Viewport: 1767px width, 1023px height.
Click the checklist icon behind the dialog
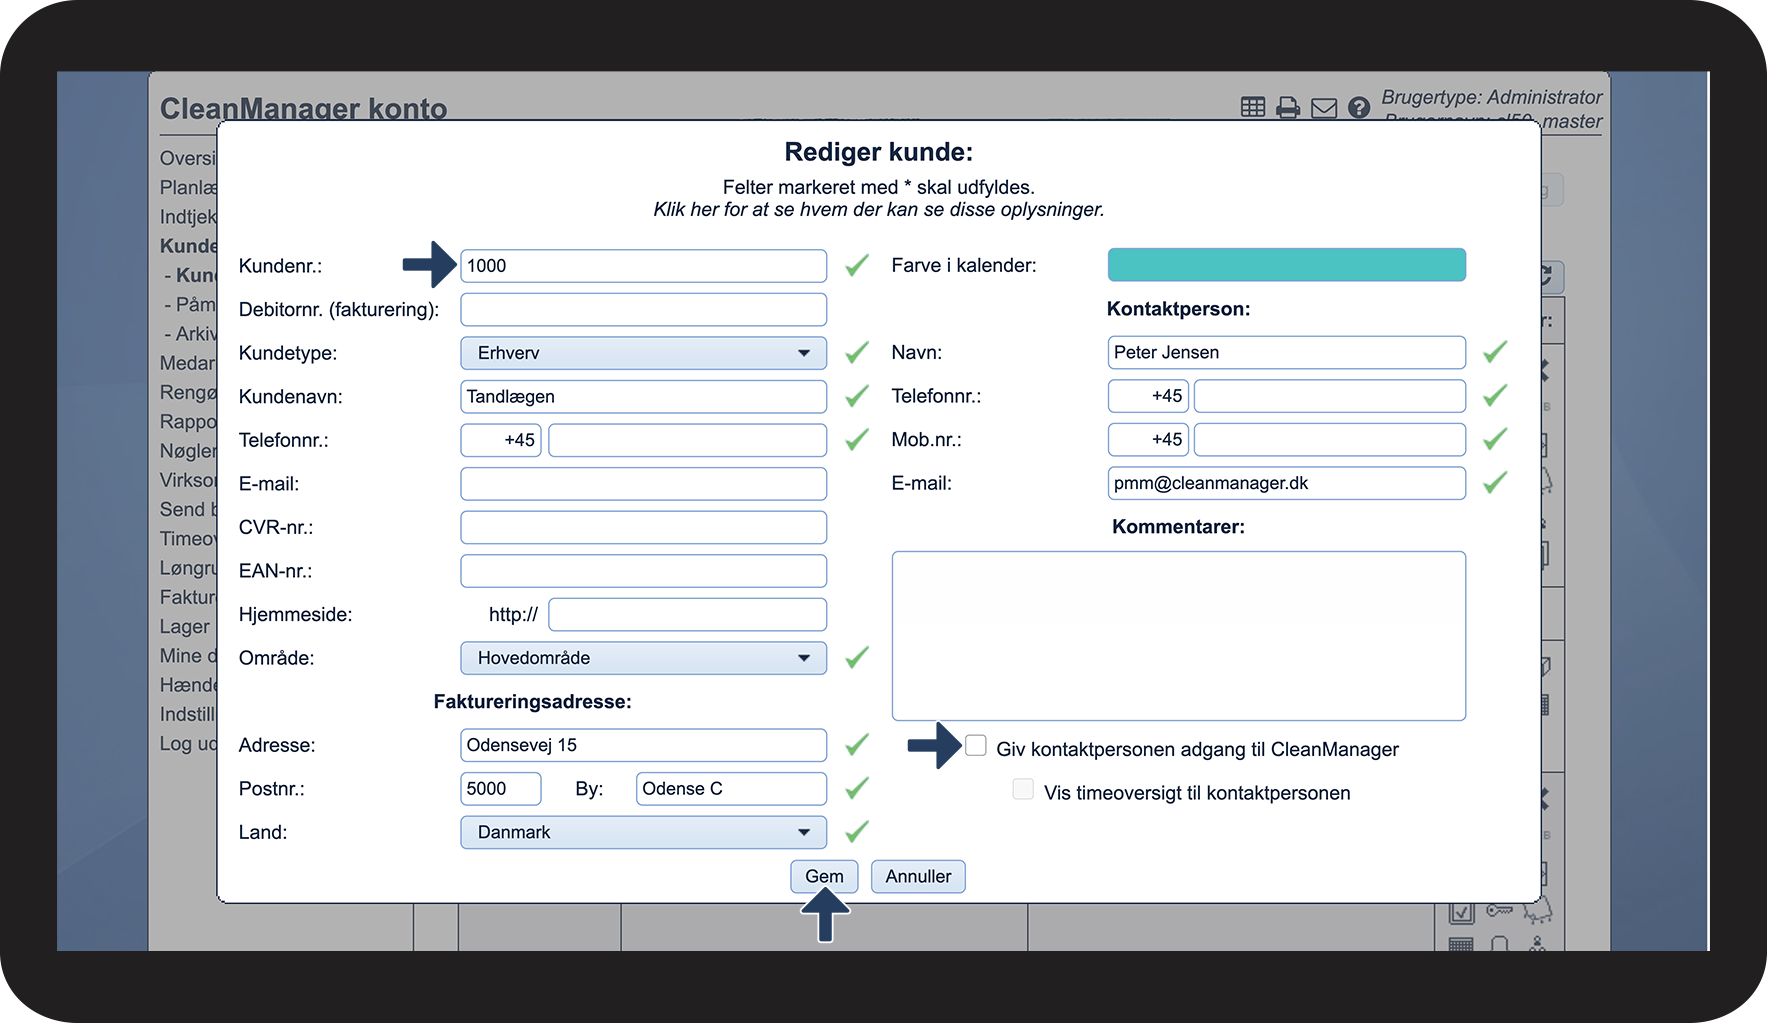(x=1461, y=912)
